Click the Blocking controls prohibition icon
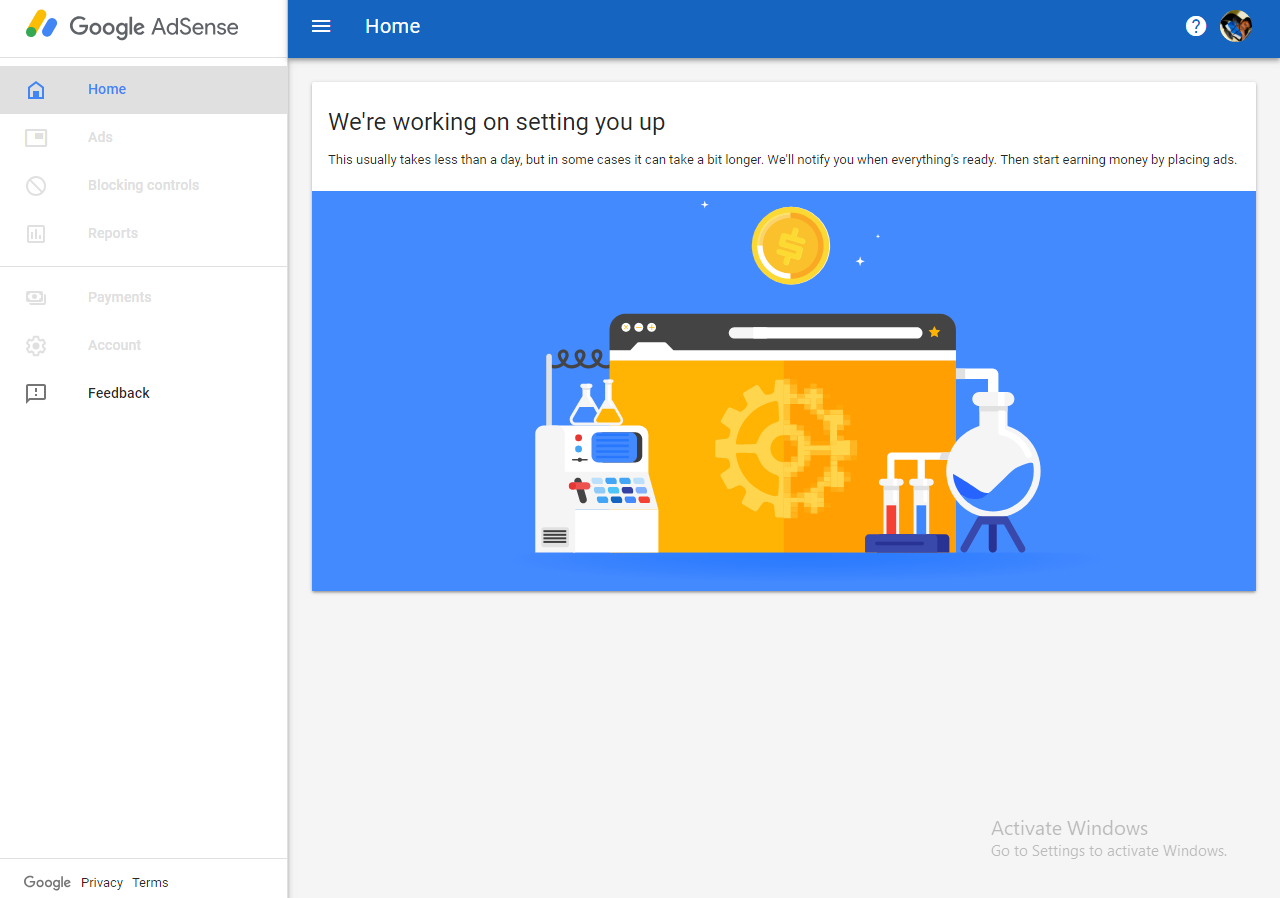The height and width of the screenshot is (898, 1280). (36, 186)
